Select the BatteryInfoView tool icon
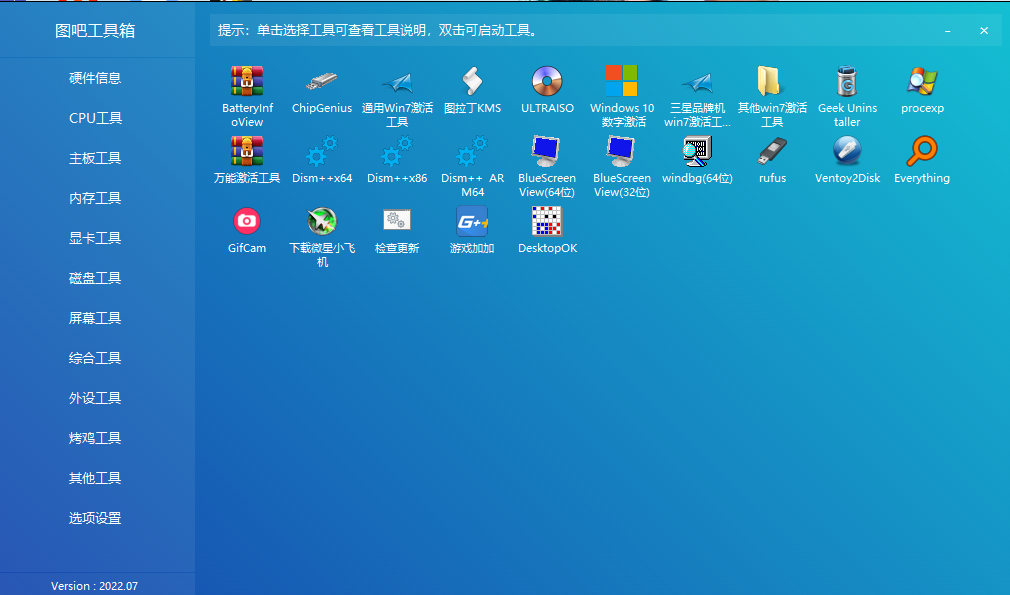Screen dimensions: 1010x595 point(247,81)
